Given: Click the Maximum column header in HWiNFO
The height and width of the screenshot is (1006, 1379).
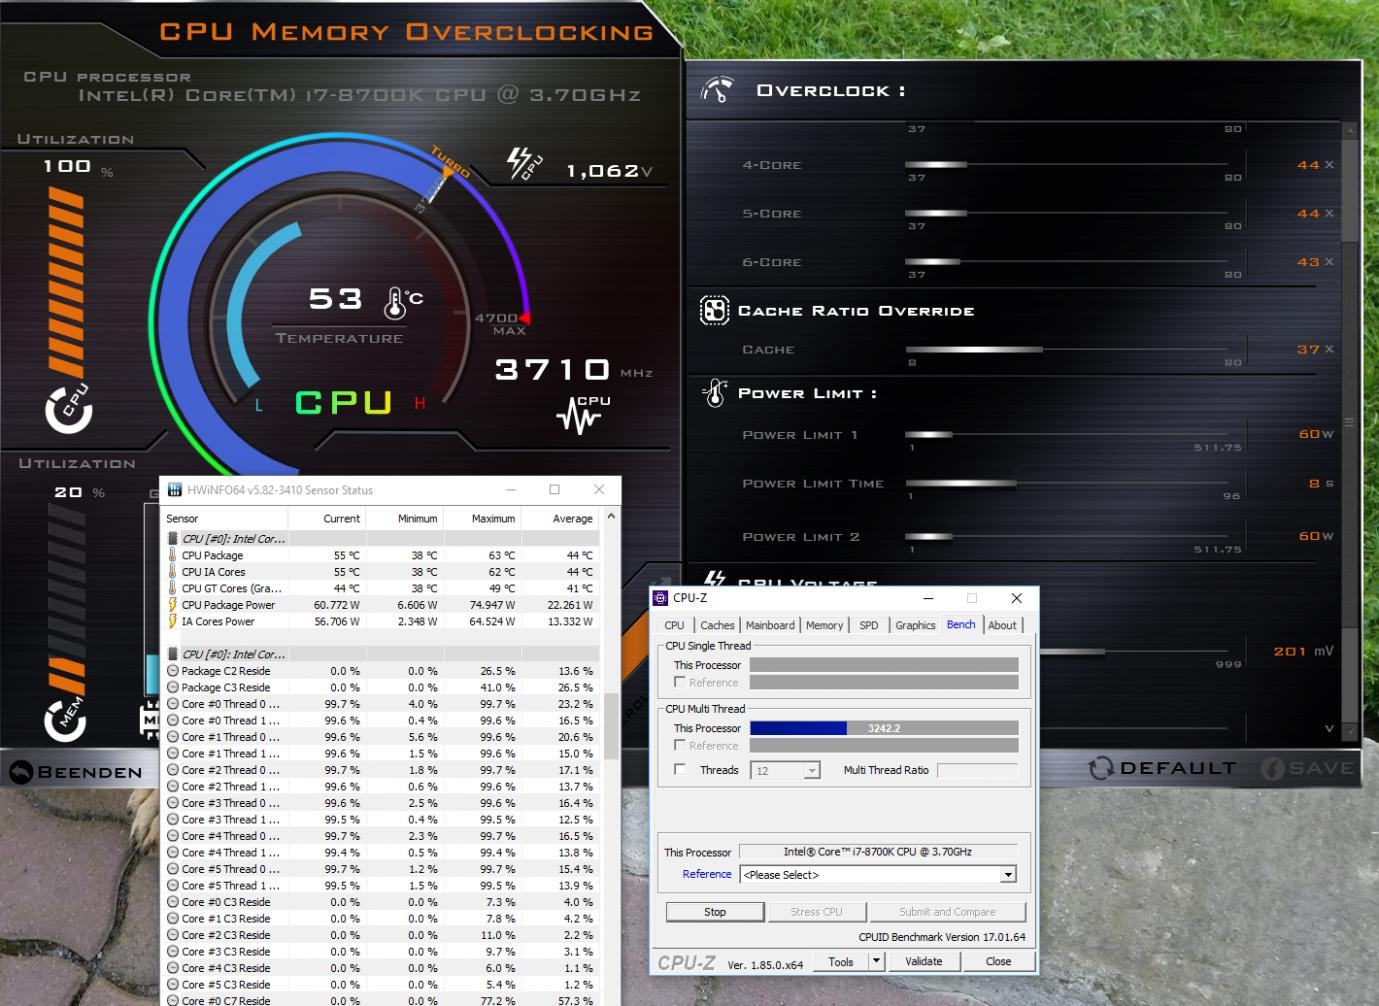Looking at the screenshot, I should click(x=482, y=518).
